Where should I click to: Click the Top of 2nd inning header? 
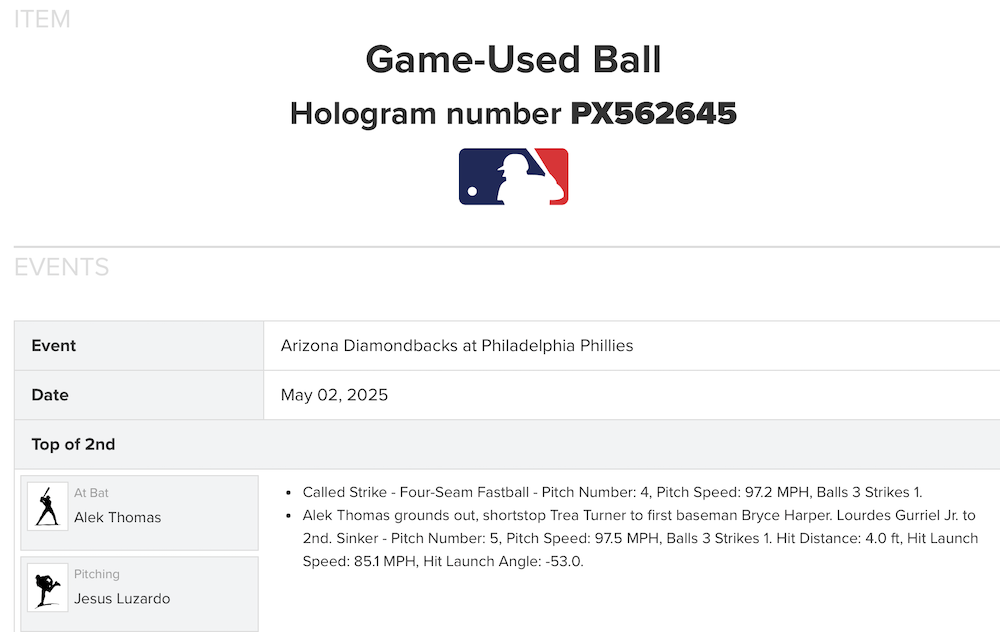(x=73, y=445)
